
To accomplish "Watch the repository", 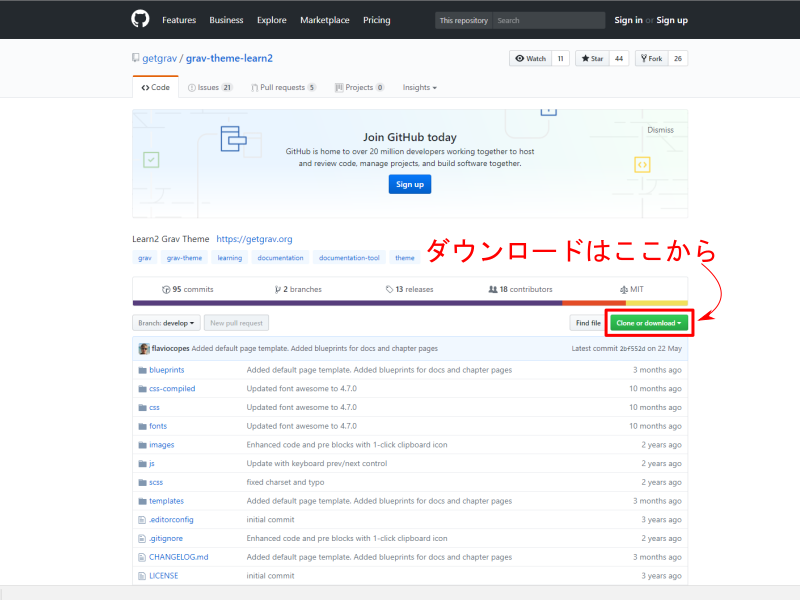I will pyautogui.click(x=531, y=58).
